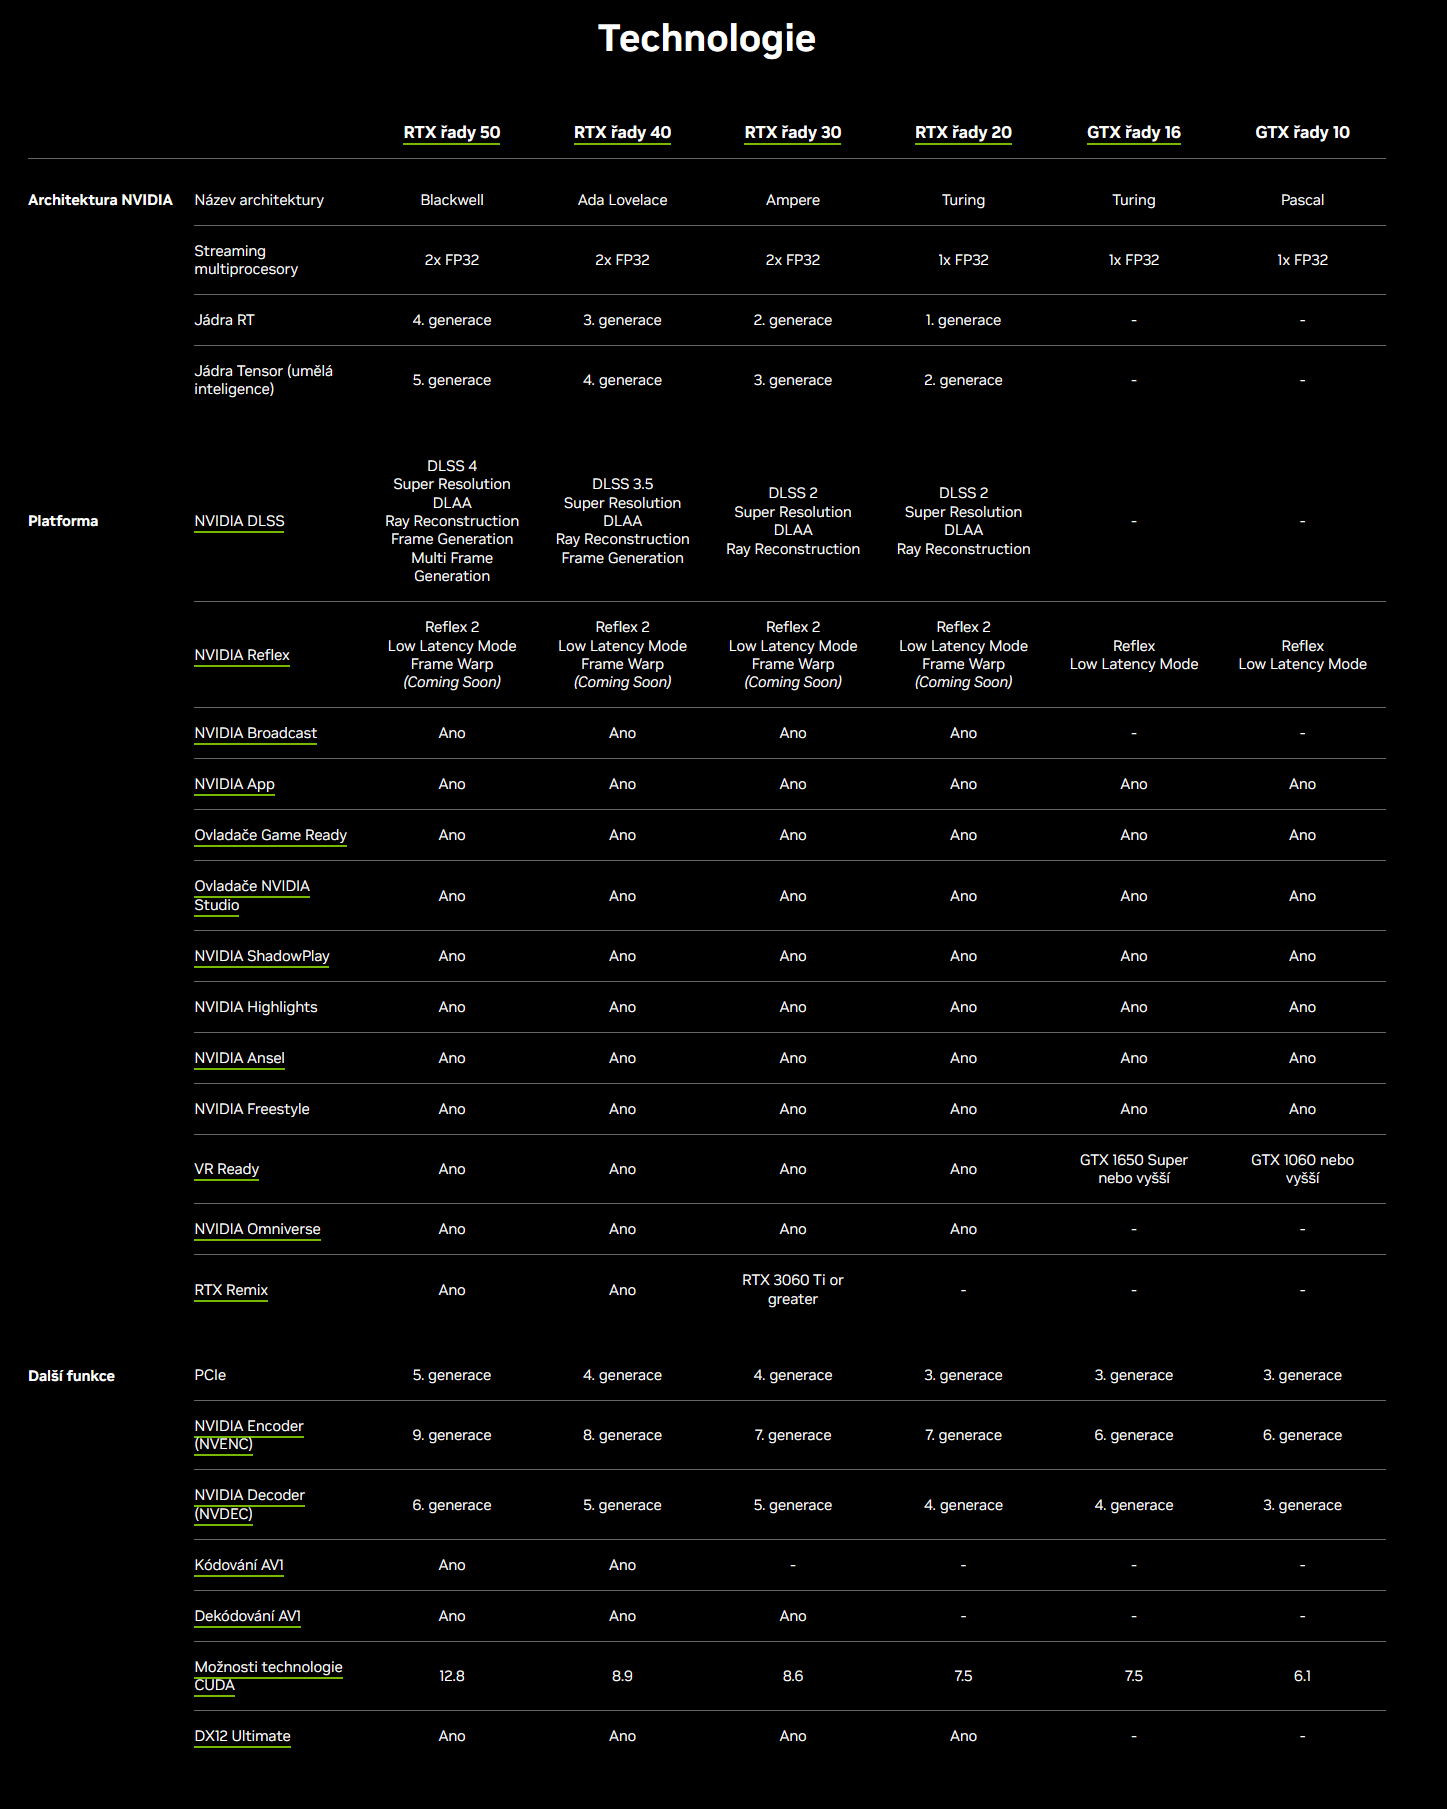1447x1809 pixels.
Task: Click the NVIDIA Highlights row label
Action: (255, 1007)
